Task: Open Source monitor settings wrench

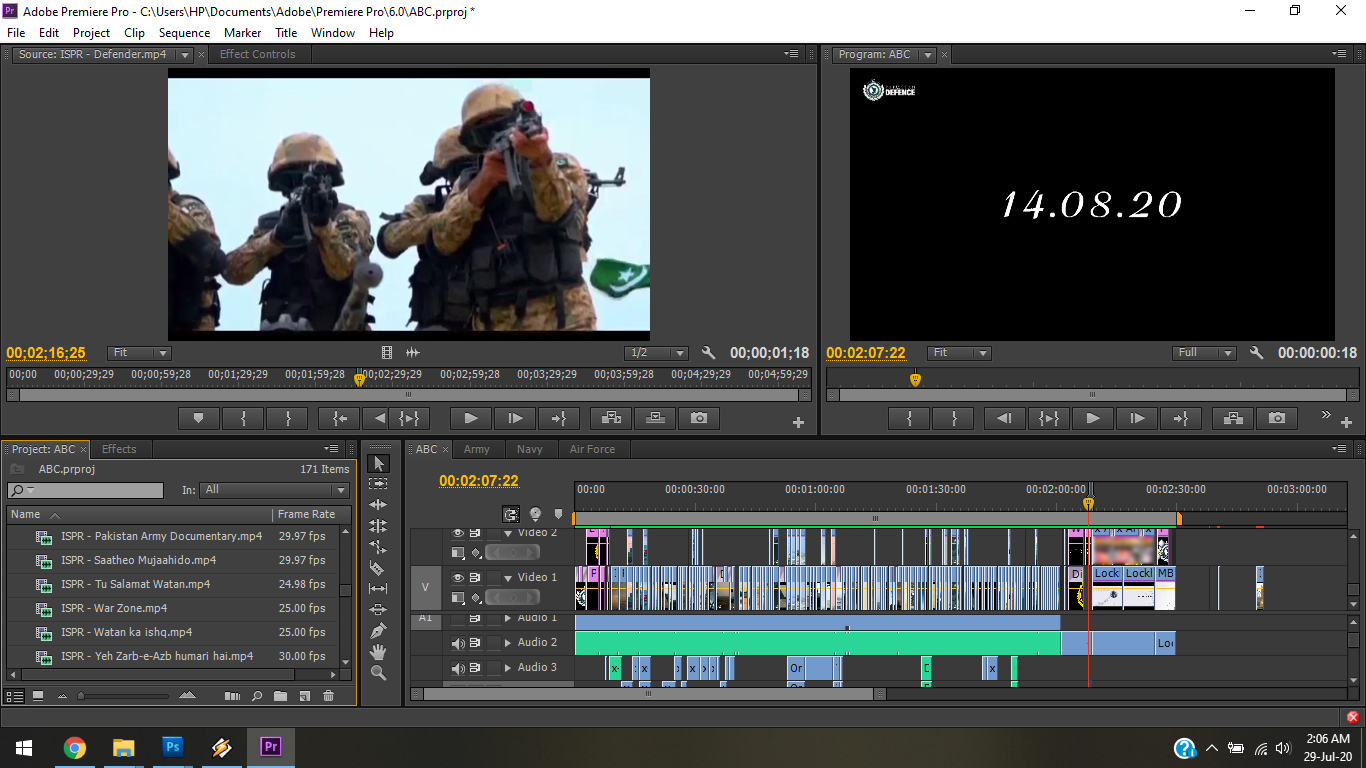Action: coord(709,353)
